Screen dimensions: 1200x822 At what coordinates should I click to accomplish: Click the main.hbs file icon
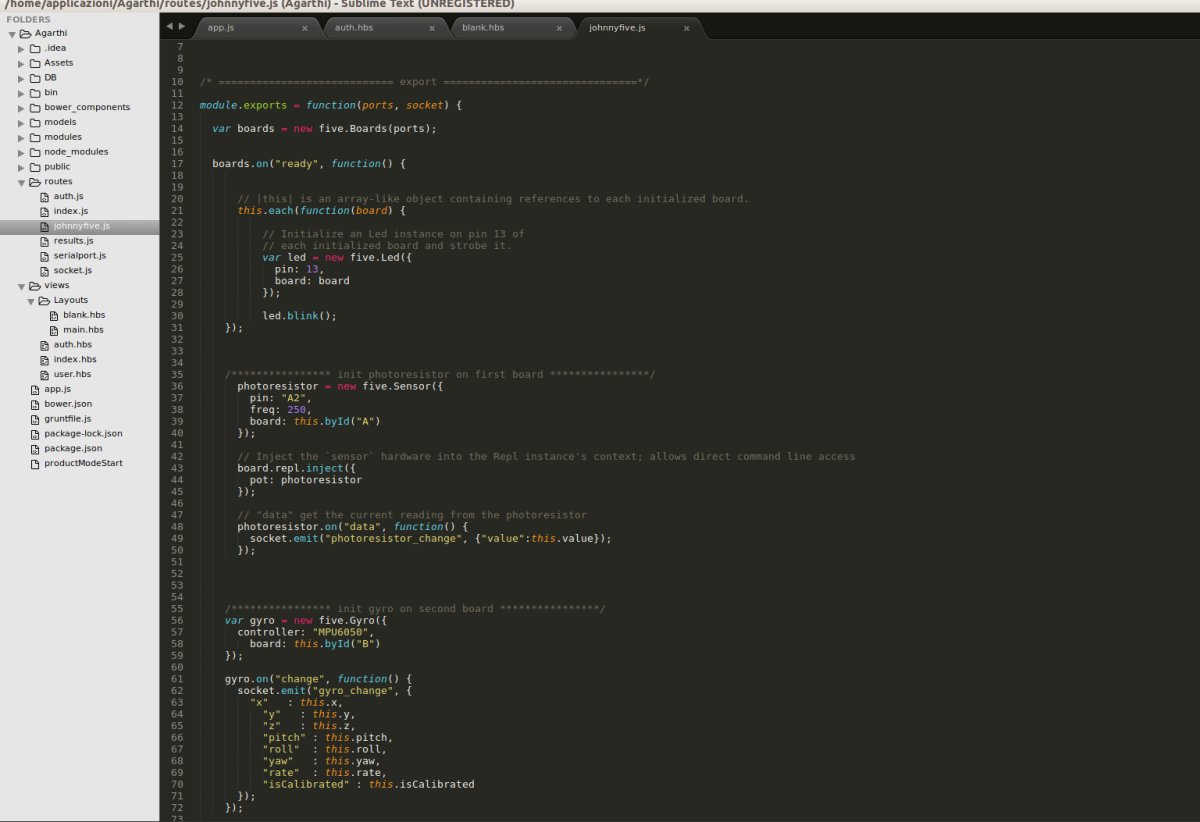coord(53,330)
